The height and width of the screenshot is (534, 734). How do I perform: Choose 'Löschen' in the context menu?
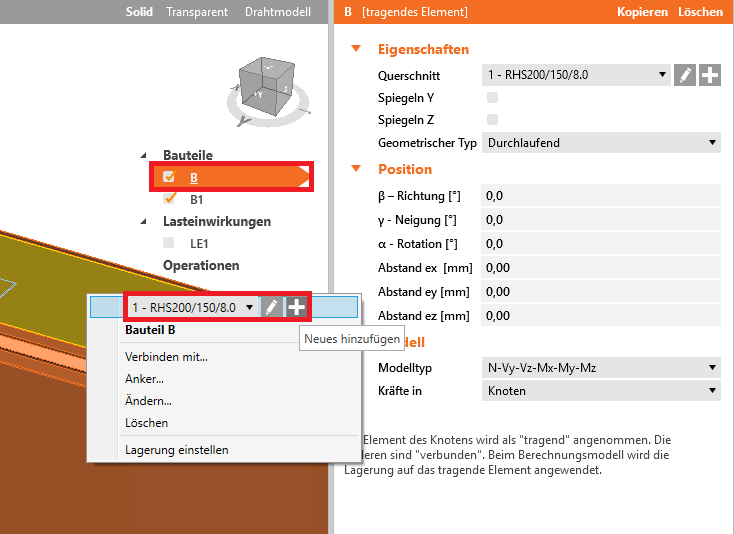tap(147, 423)
